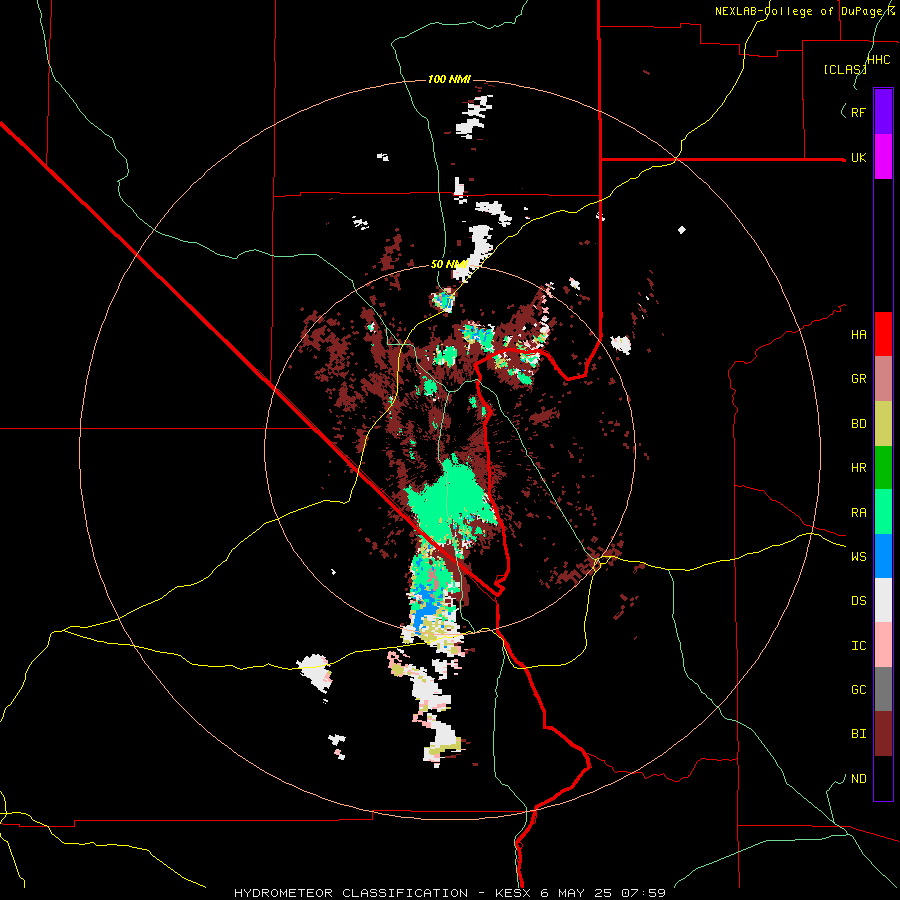Click the brown BI legend swatch
This screenshot has height=900, width=900.
tap(883, 734)
